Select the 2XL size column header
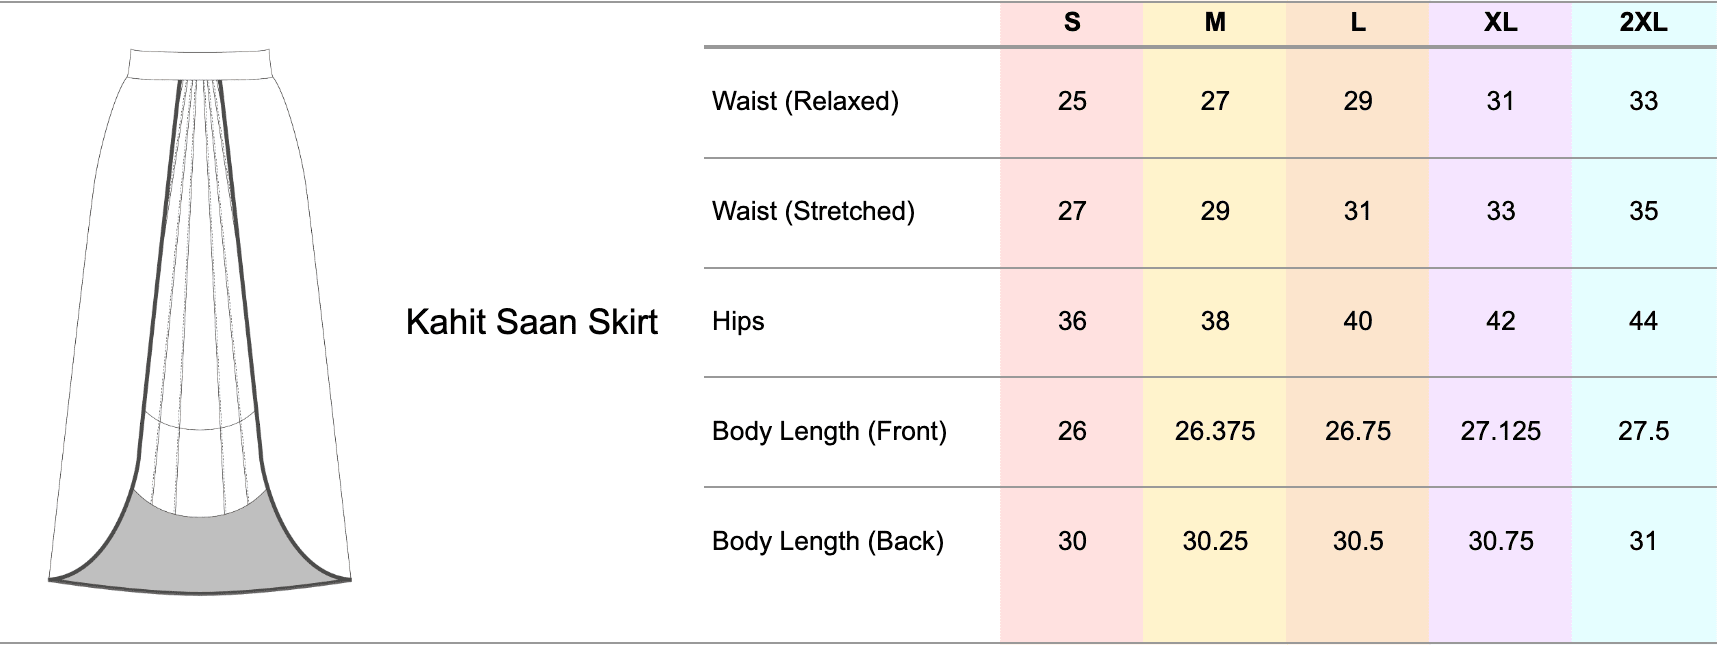The height and width of the screenshot is (646, 1718). [1643, 23]
